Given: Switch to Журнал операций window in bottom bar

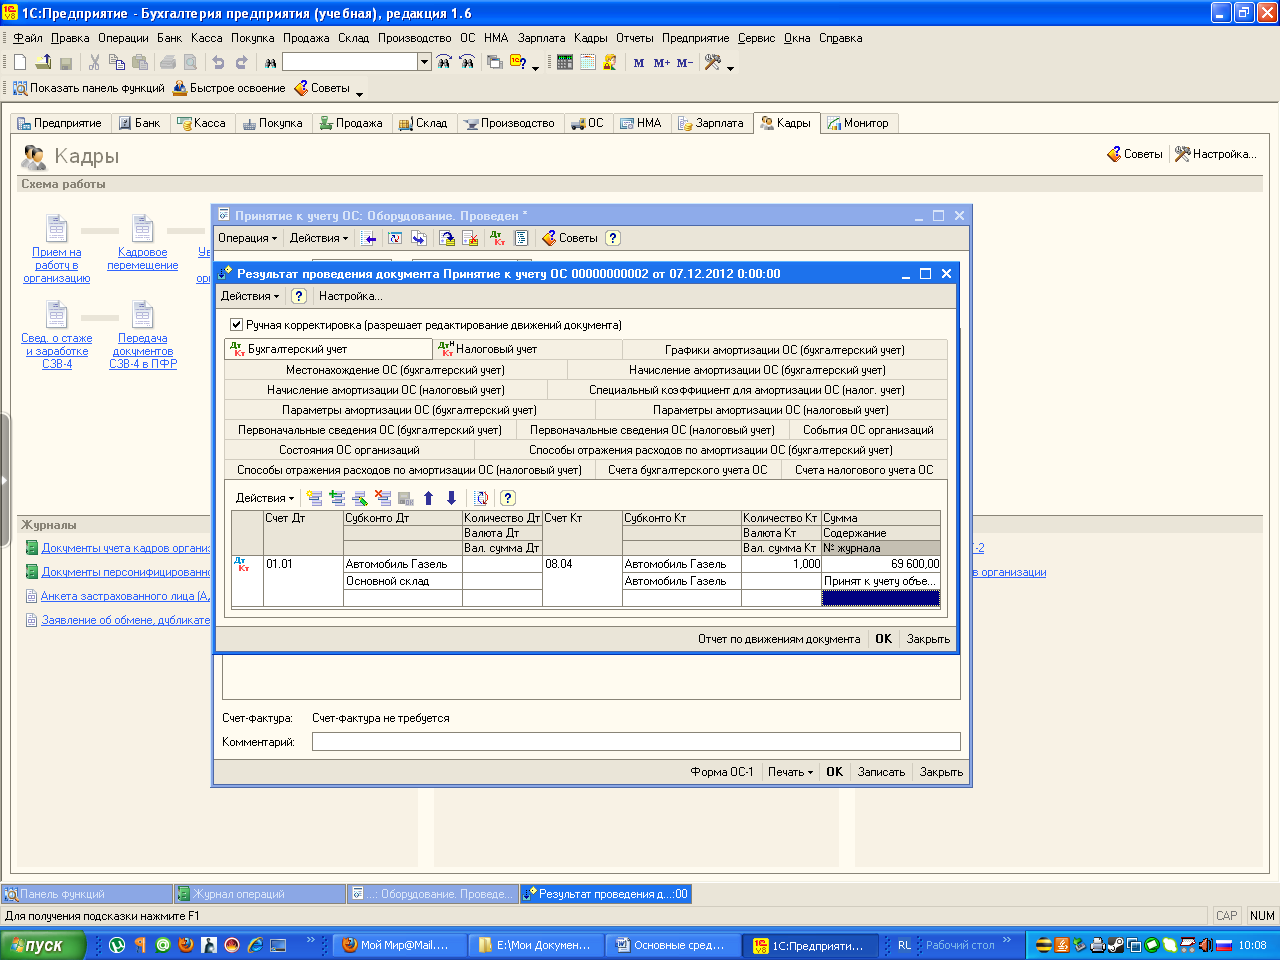Looking at the screenshot, I should pos(260,894).
